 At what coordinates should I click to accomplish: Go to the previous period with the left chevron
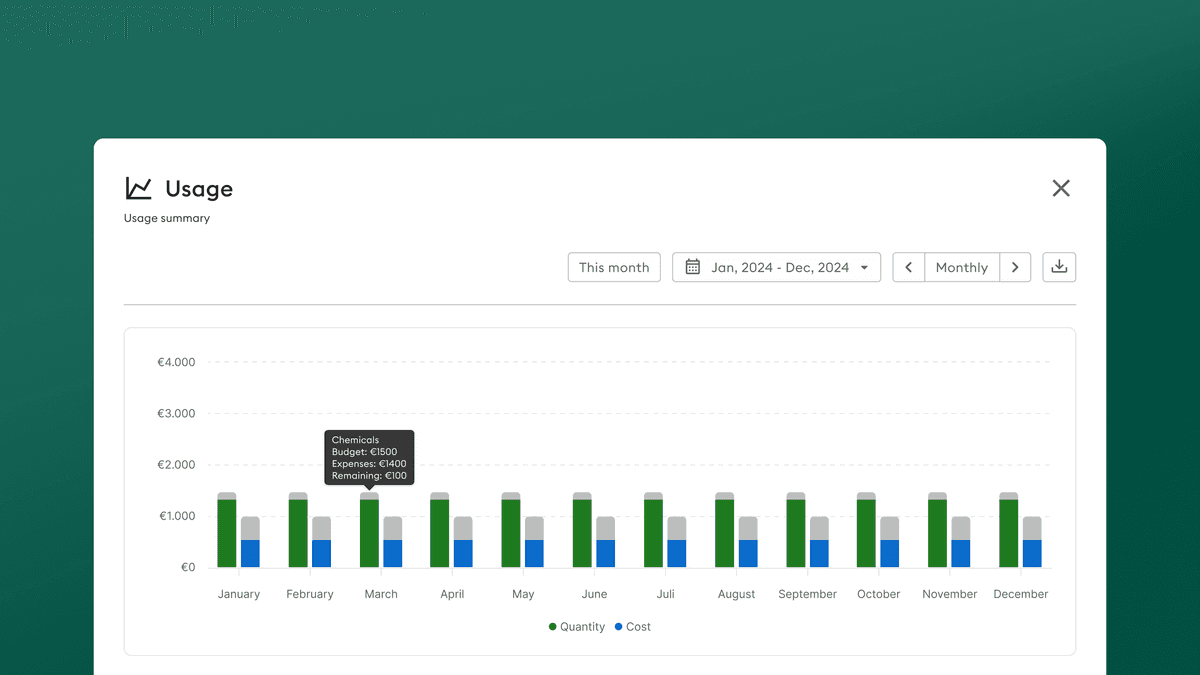tap(908, 267)
